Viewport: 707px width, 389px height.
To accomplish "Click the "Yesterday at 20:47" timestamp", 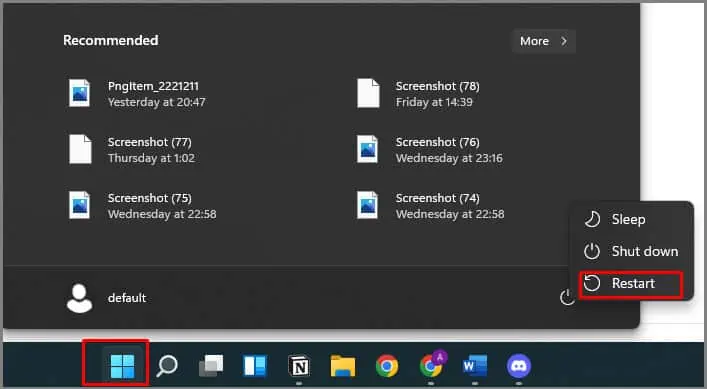I will [156, 102].
